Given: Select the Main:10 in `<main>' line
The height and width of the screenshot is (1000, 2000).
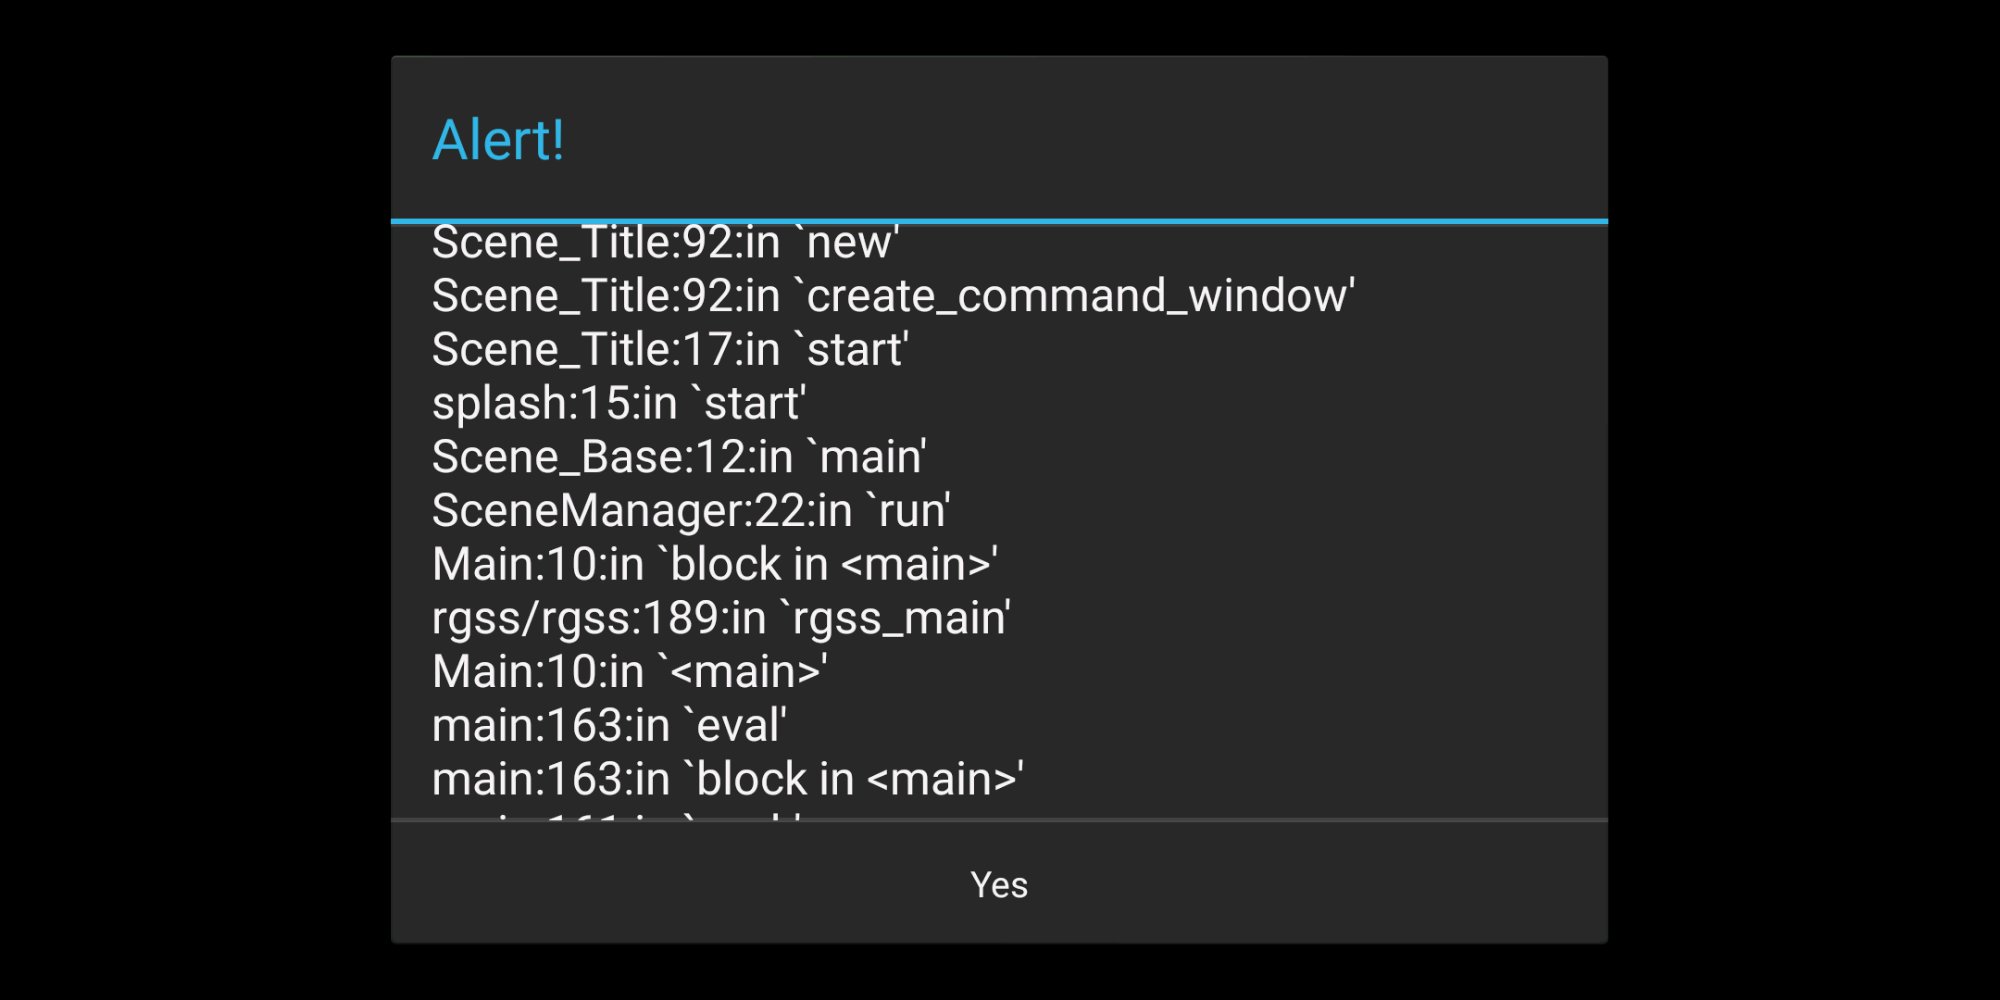Looking at the screenshot, I should click(x=629, y=672).
